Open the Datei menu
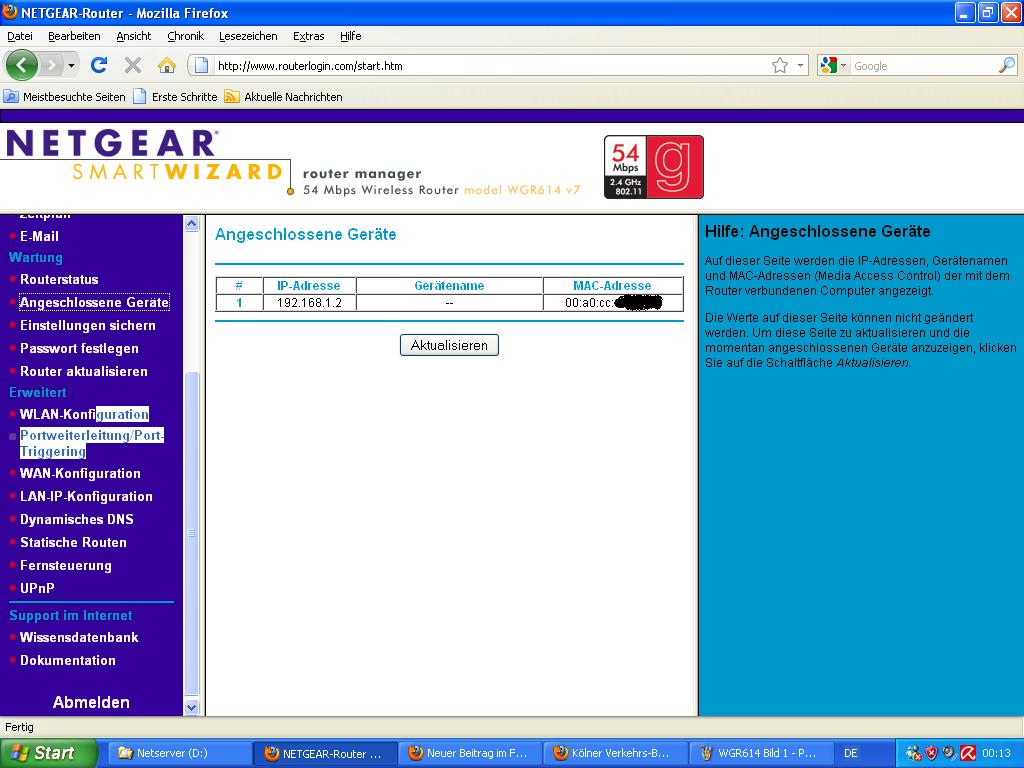Viewport: 1024px width, 768px height. click(20, 36)
